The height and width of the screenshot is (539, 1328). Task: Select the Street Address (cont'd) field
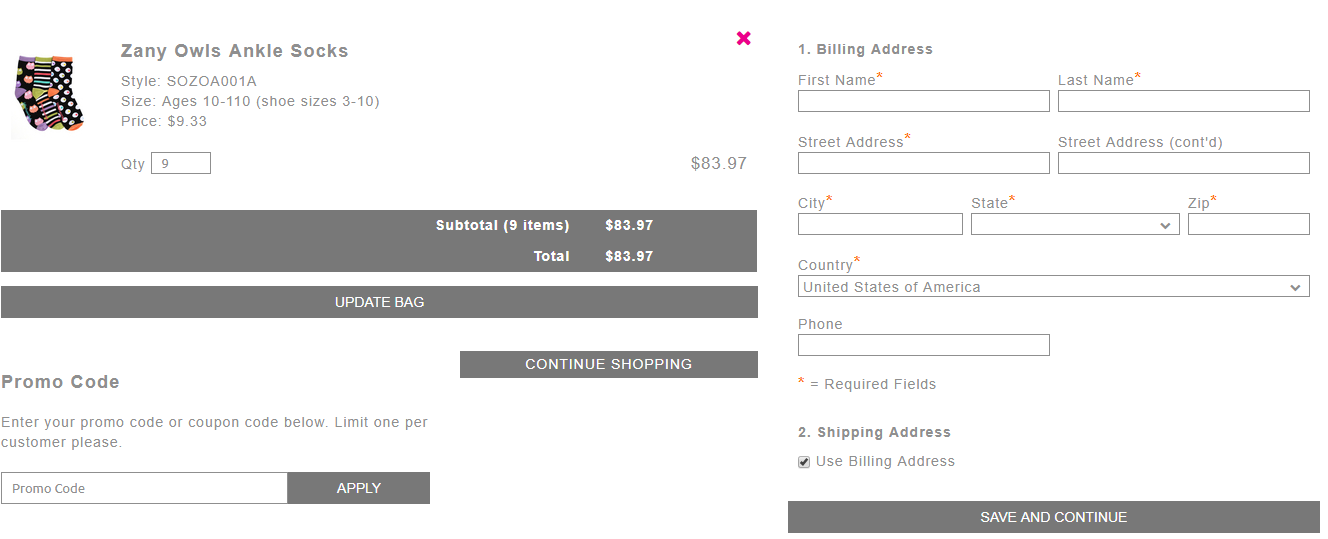(x=1184, y=163)
